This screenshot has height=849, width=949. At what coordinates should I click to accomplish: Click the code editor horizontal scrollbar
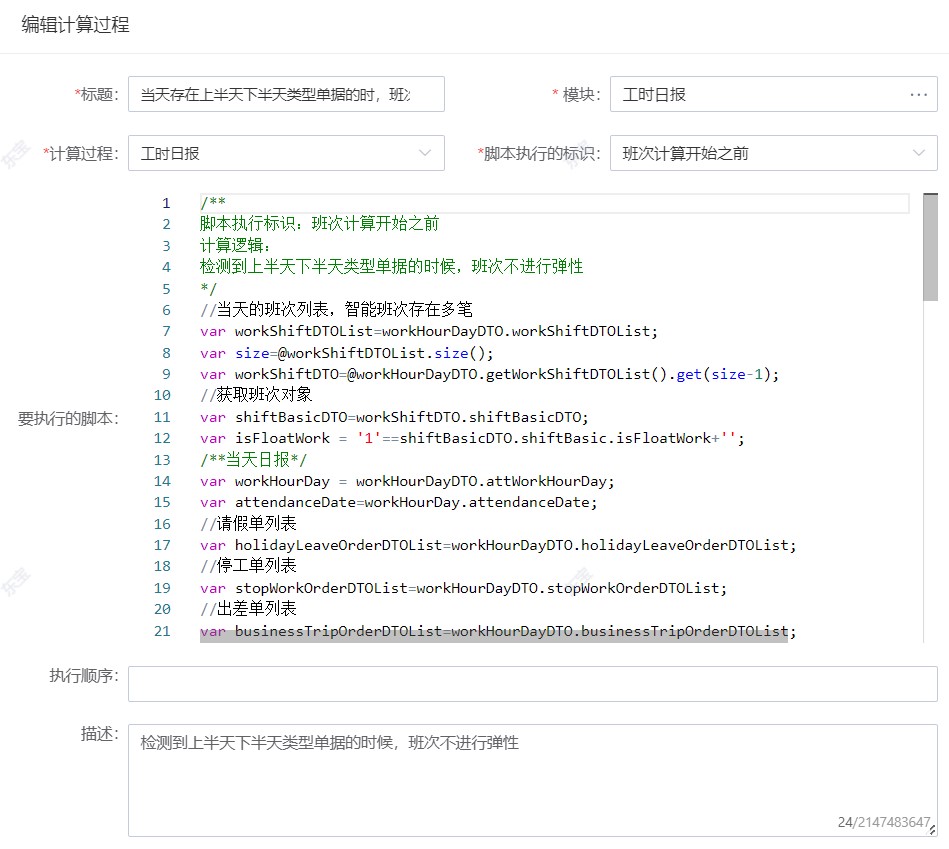493,635
